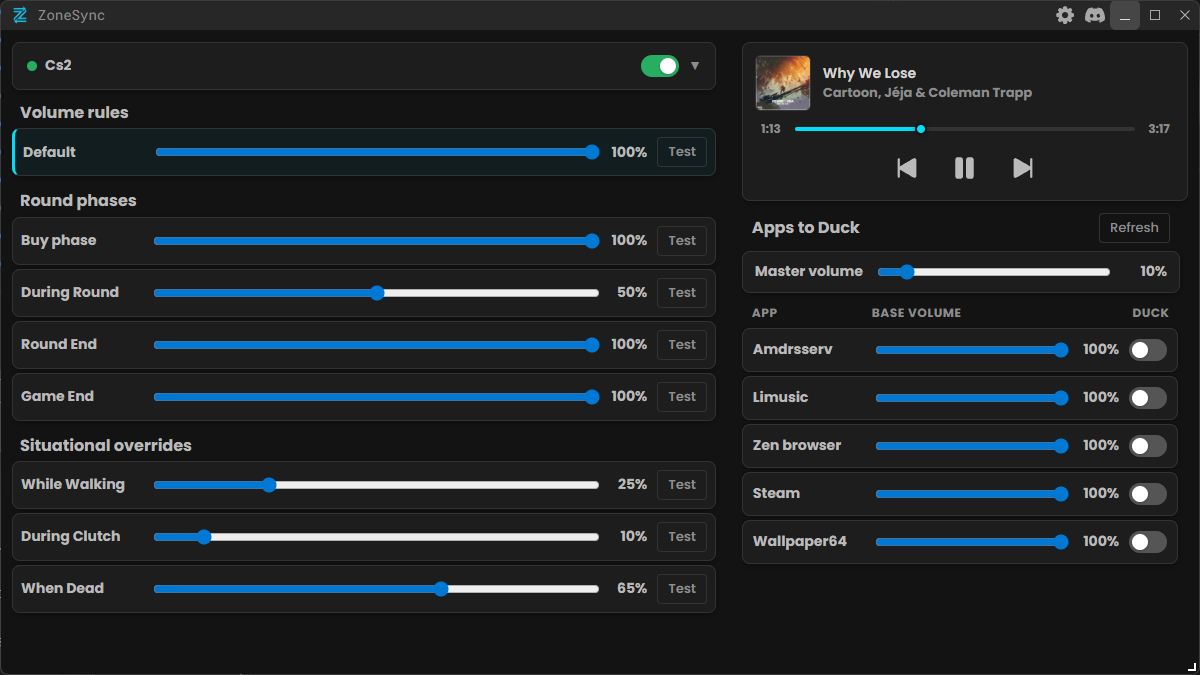Test the During Clutch volume
This screenshot has width=1200, height=675.
click(682, 536)
